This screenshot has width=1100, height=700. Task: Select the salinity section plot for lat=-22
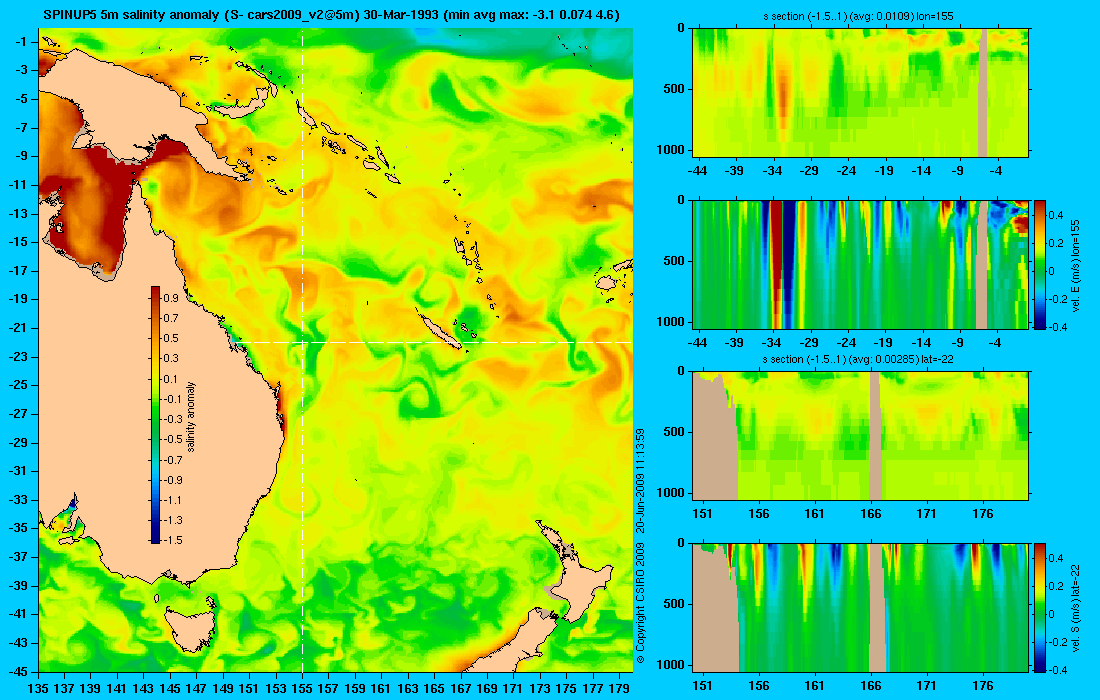(x=861, y=436)
